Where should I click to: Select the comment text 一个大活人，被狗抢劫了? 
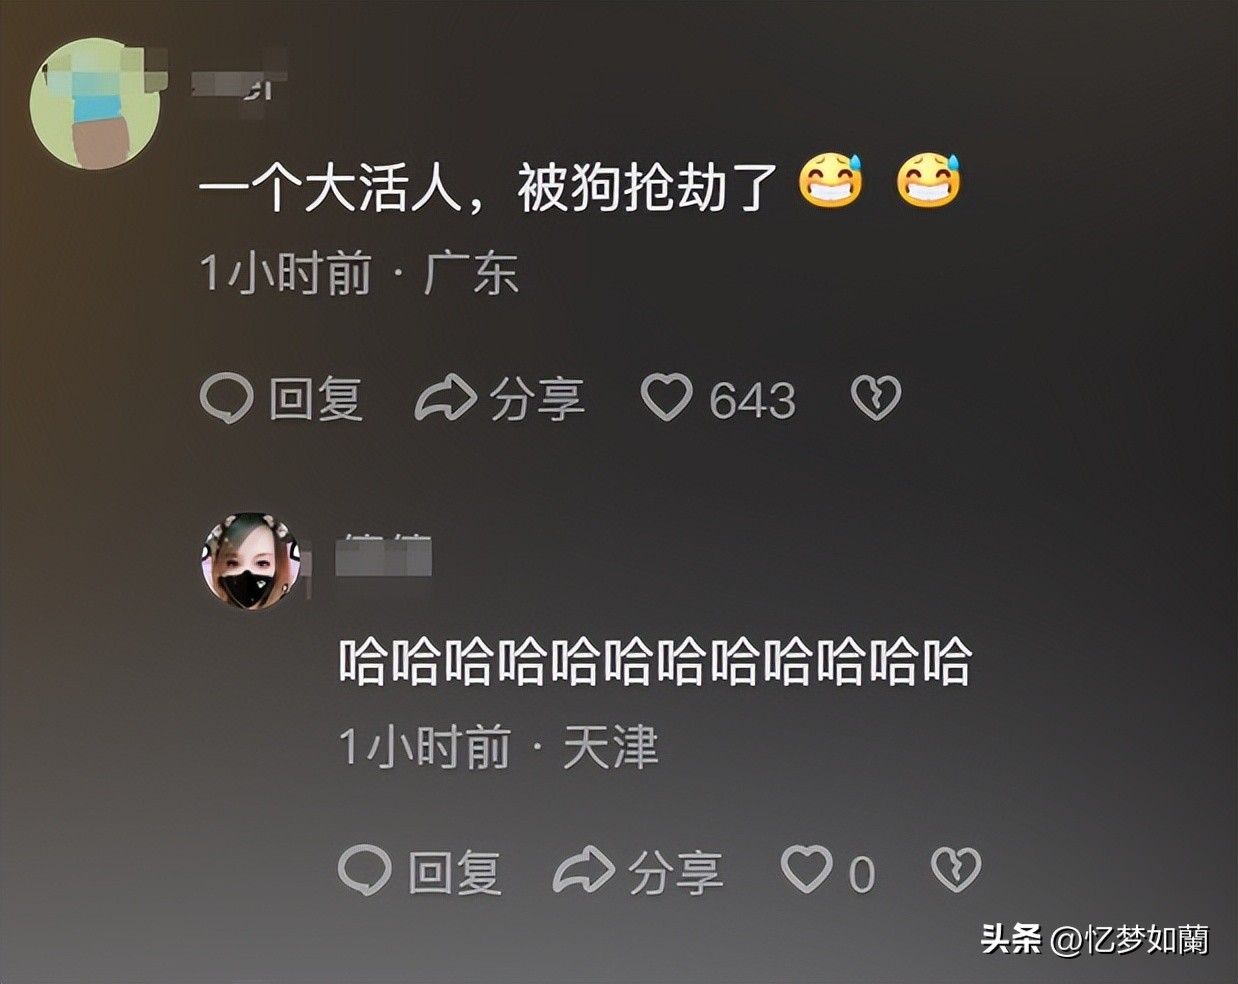pyautogui.click(x=488, y=186)
